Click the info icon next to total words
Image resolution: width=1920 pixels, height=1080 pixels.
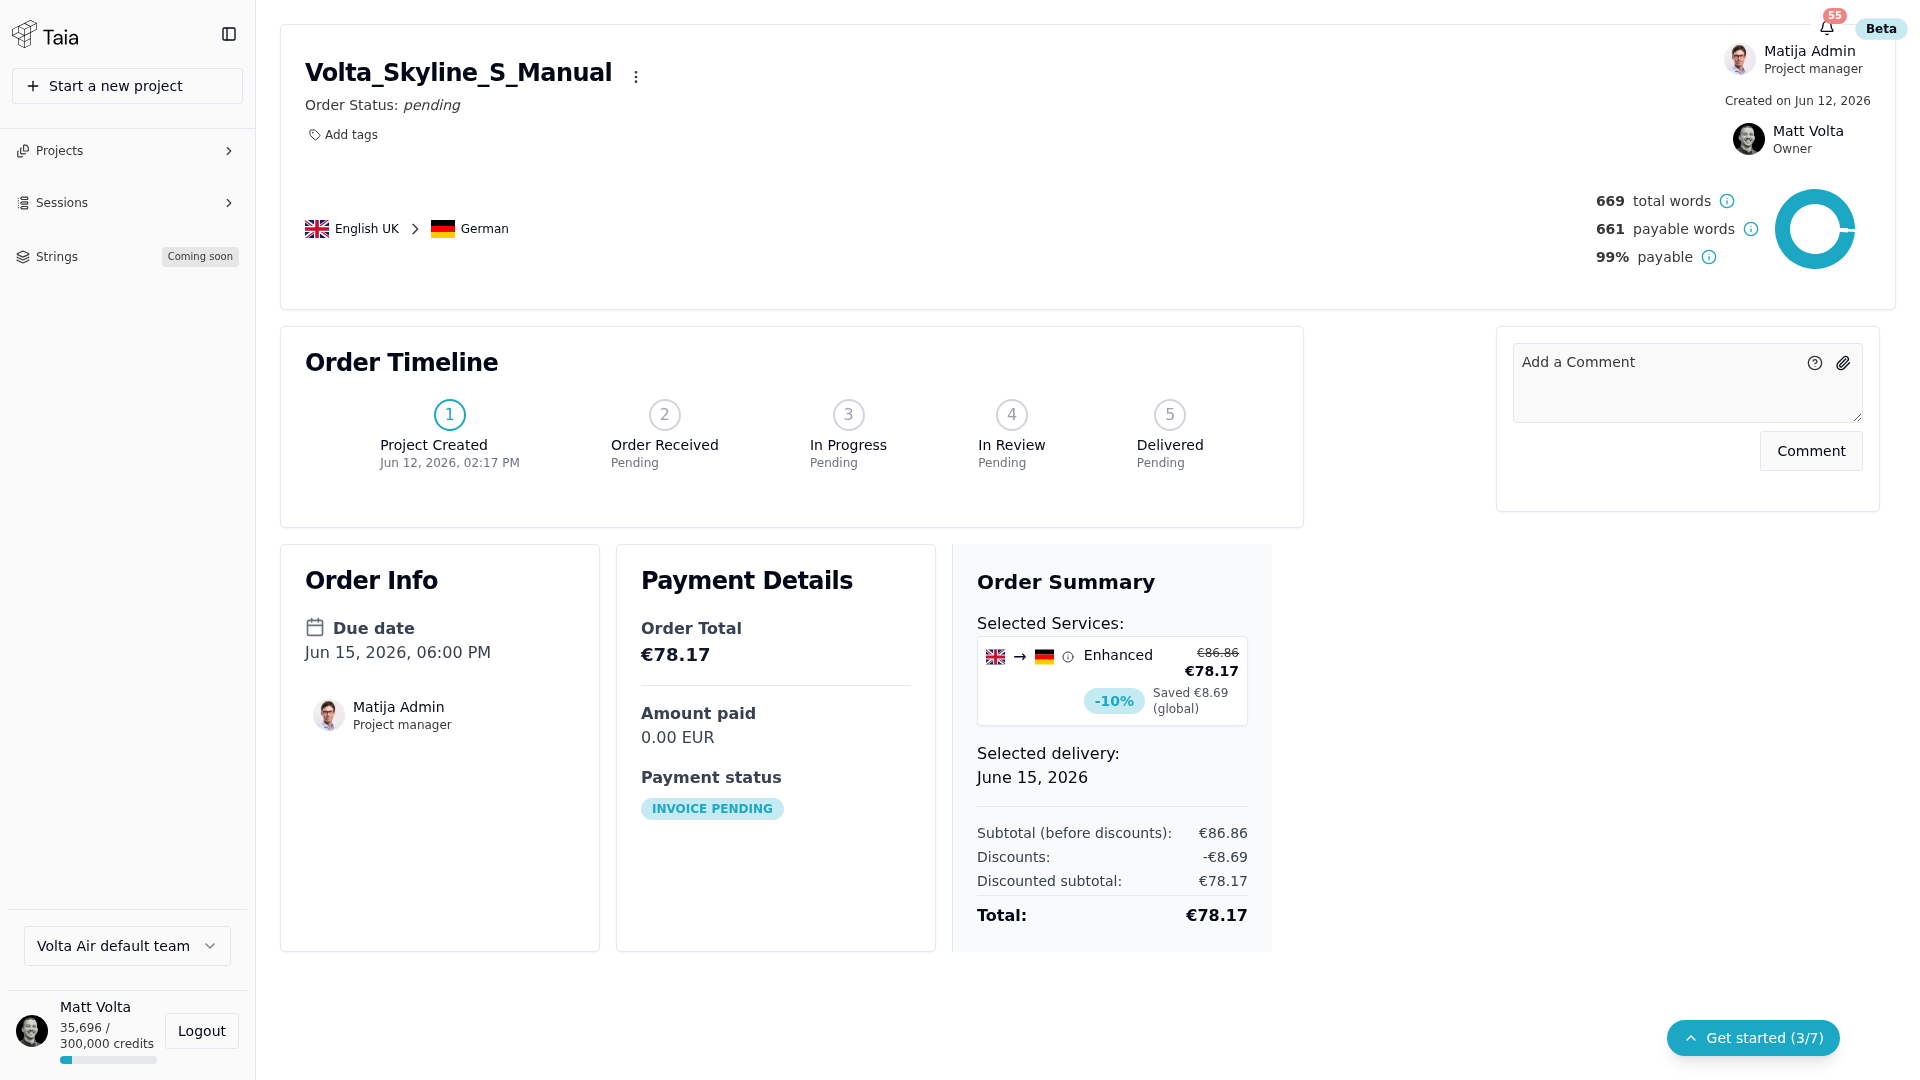[1727, 201]
